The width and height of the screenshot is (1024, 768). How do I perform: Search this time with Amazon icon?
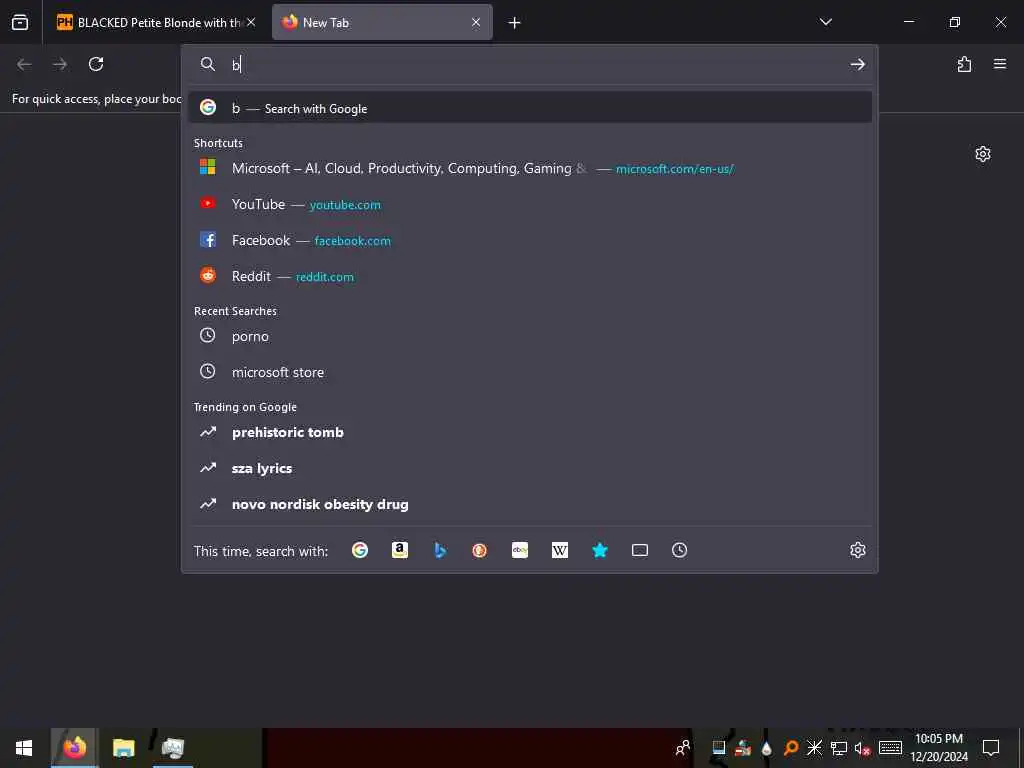(x=400, y=551)
